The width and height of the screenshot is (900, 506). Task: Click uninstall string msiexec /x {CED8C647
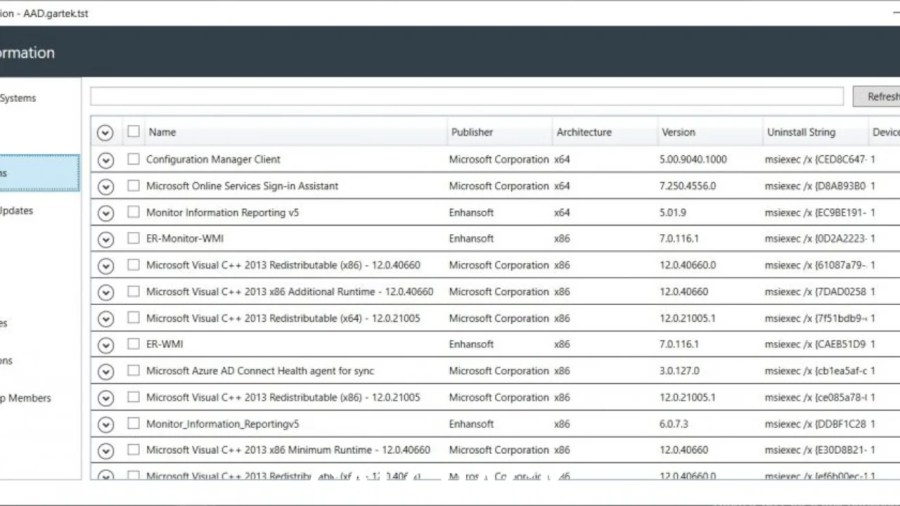(815, 159)
